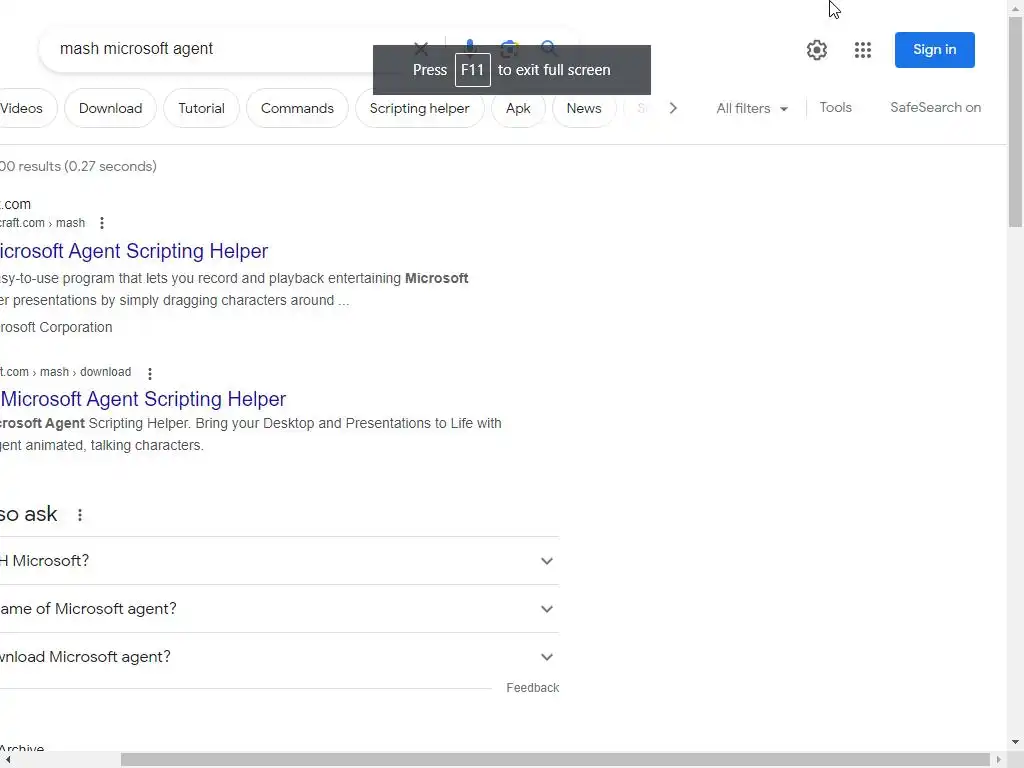
Task: Clear the search query with the X icon
Action: (x=421, y=48)
